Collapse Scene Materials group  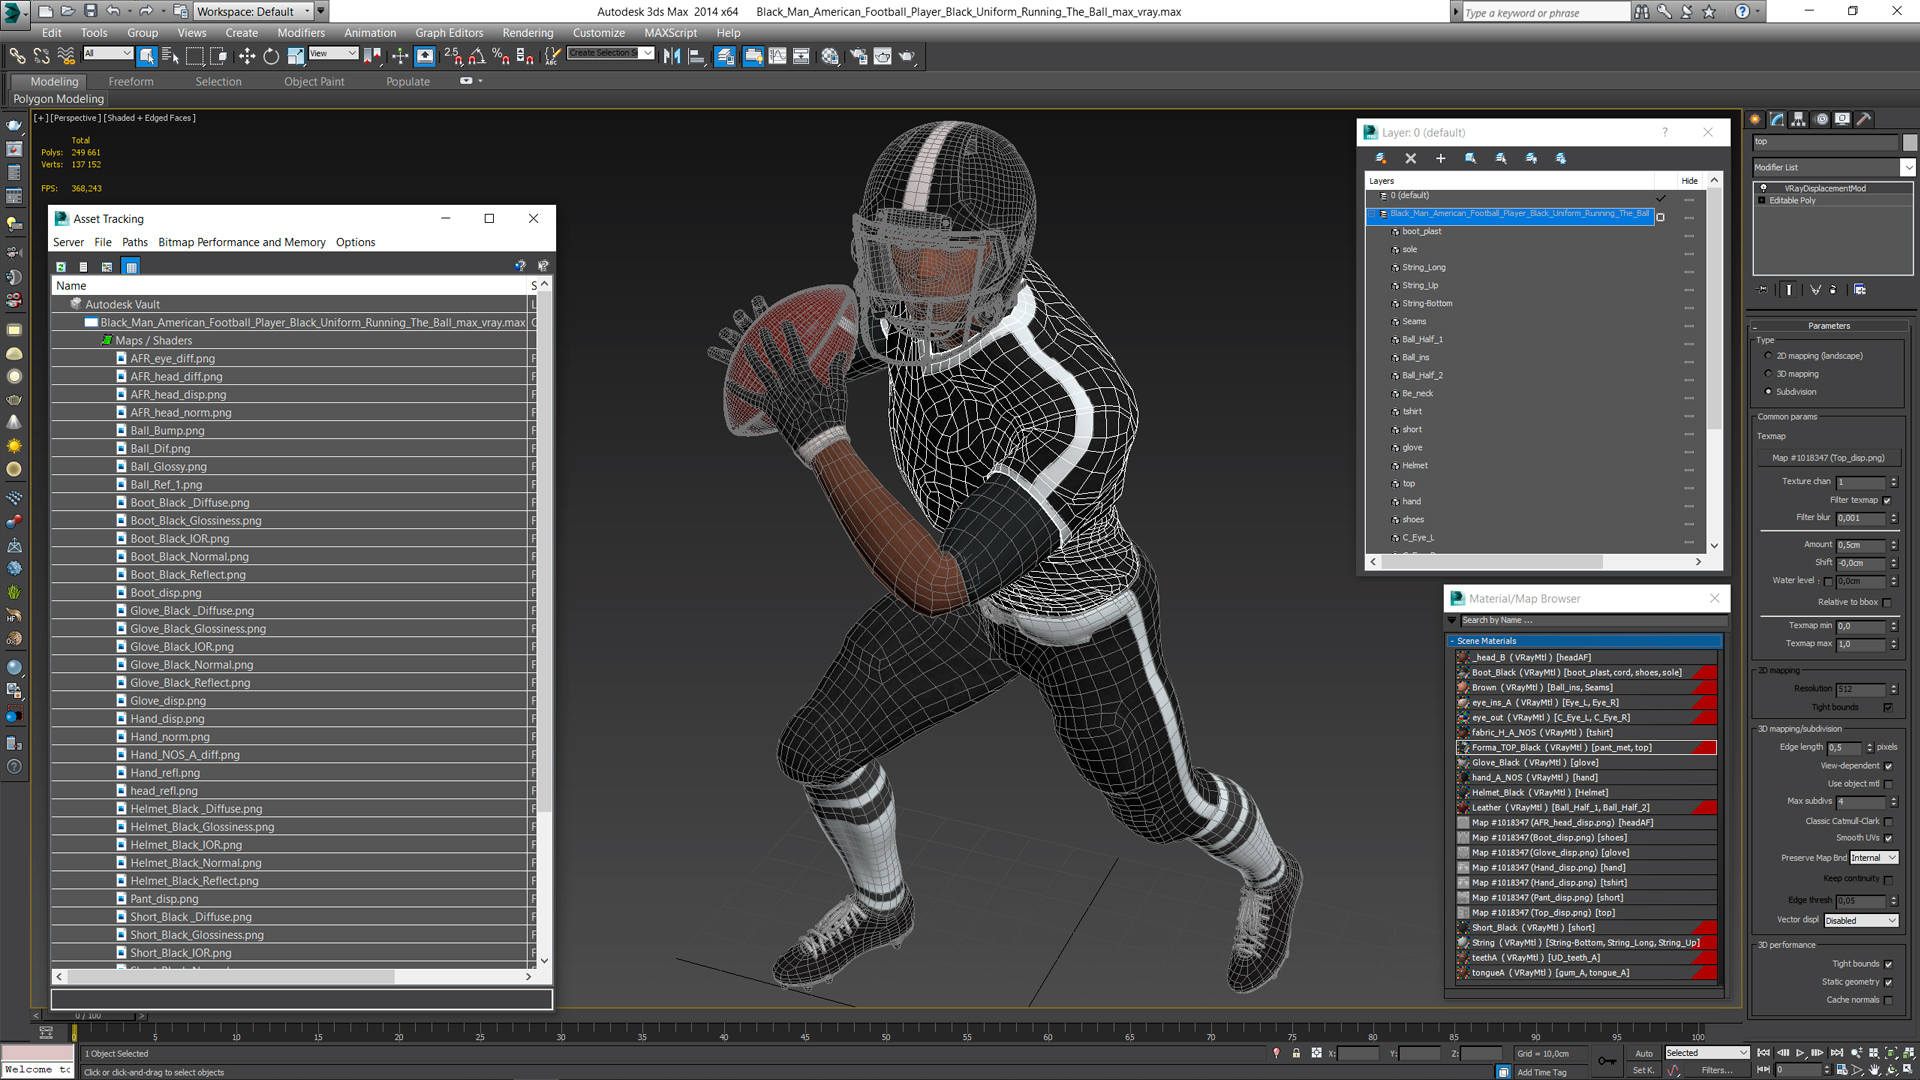[x=1452, y=641]
